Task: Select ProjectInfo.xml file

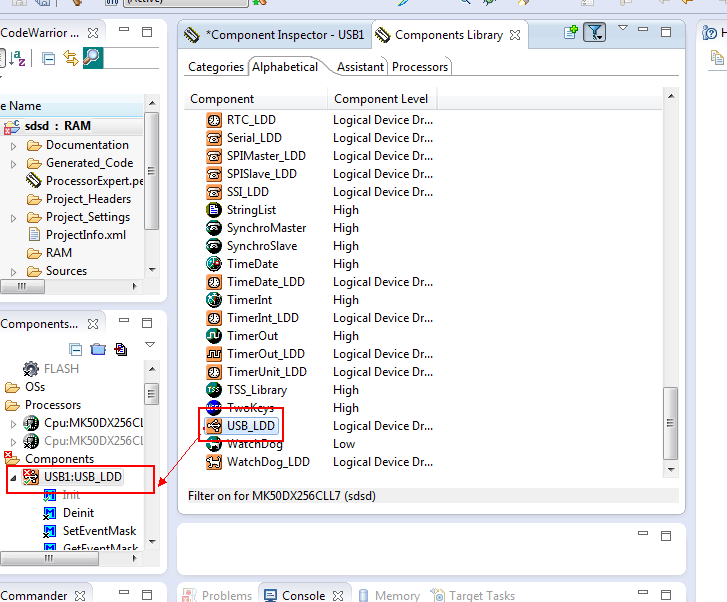Action: 77,235
